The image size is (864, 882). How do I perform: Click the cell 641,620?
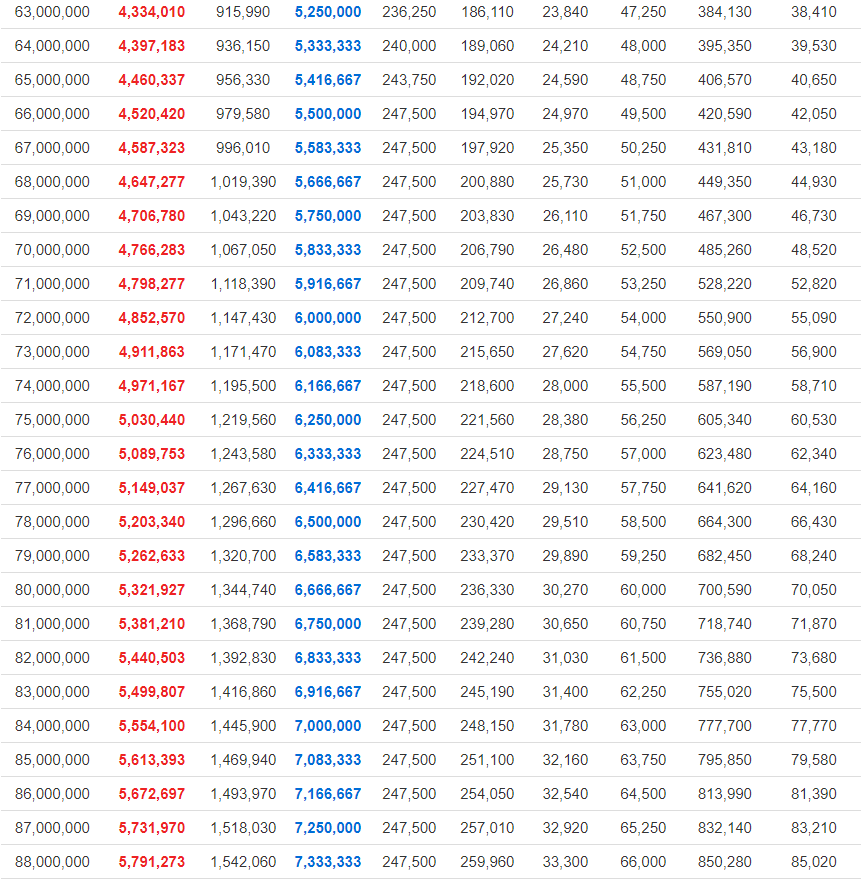[724, 488]
